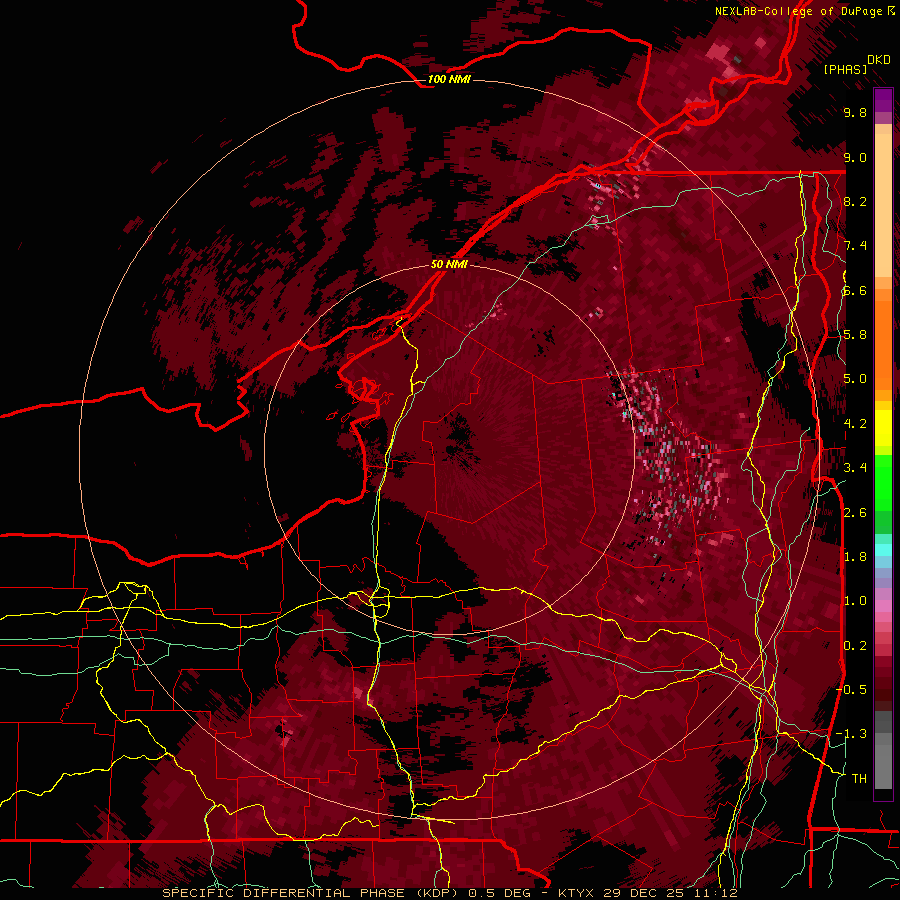The height and width of the screenshot is (900, 900).
Task: Click the 5.0 value on the color scale
Action: pos(855,379)
